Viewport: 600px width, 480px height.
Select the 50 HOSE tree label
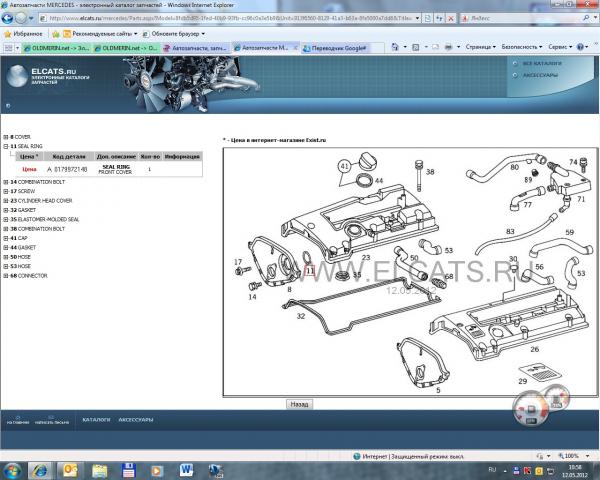pyautogui.click(x=20, y=257)
